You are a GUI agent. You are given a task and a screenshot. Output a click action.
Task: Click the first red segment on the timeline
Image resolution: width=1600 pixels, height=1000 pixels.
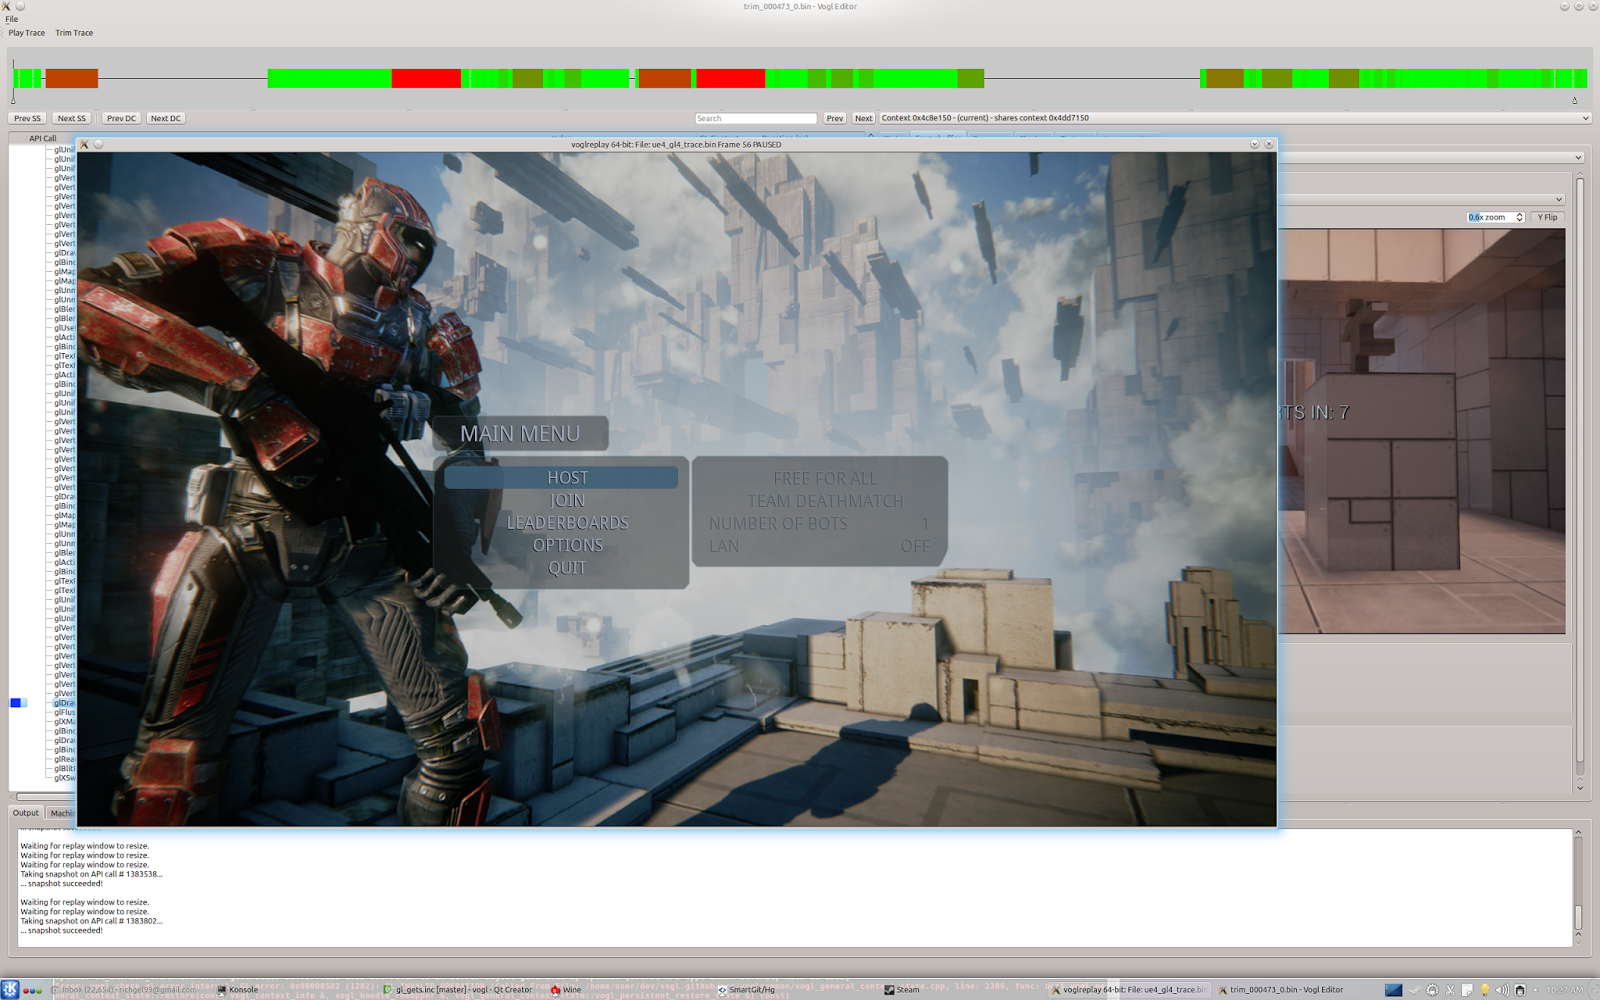(426, 78)
